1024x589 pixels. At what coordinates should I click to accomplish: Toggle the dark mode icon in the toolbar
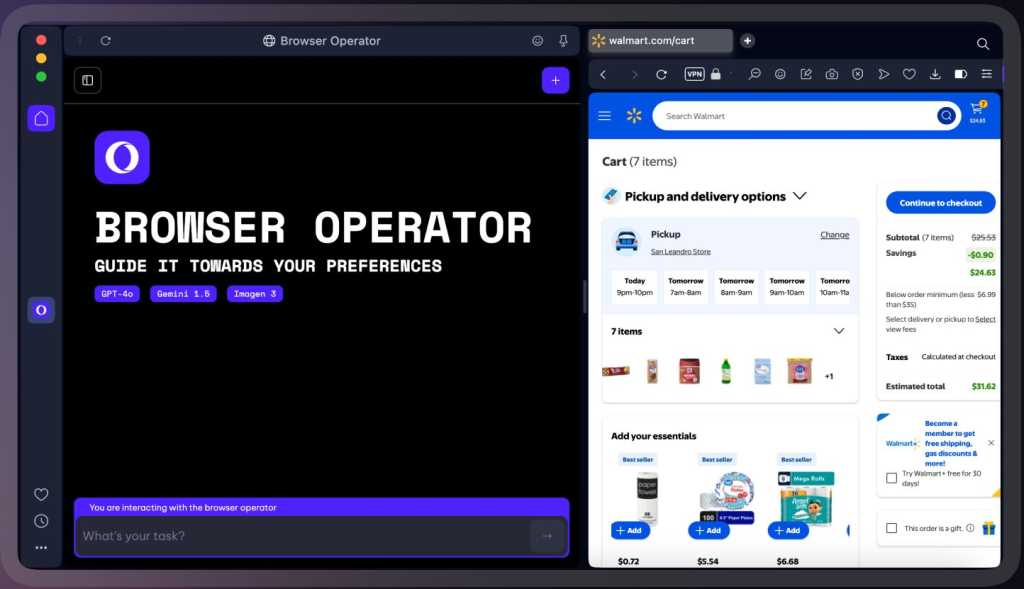[x=960, y=73]
